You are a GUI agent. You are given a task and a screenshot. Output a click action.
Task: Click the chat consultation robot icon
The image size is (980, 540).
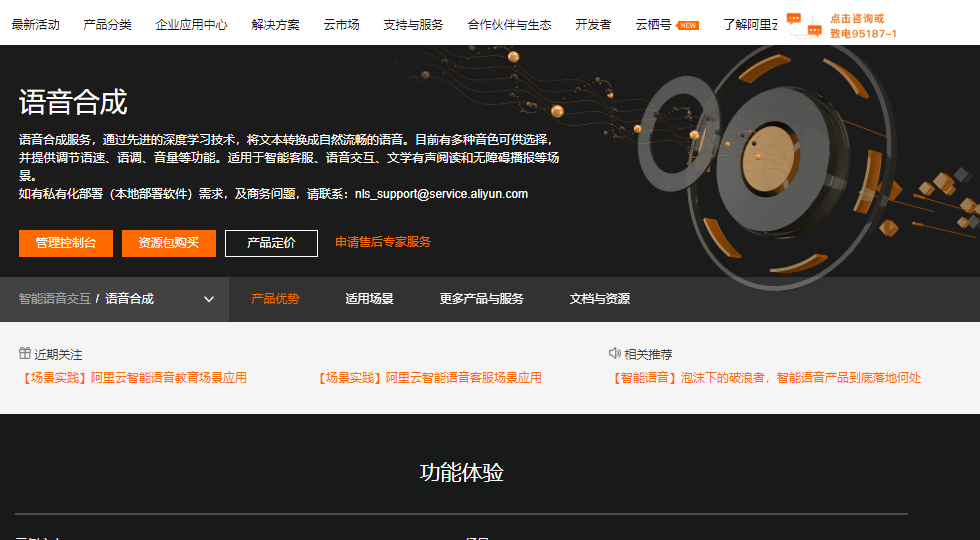804,25
